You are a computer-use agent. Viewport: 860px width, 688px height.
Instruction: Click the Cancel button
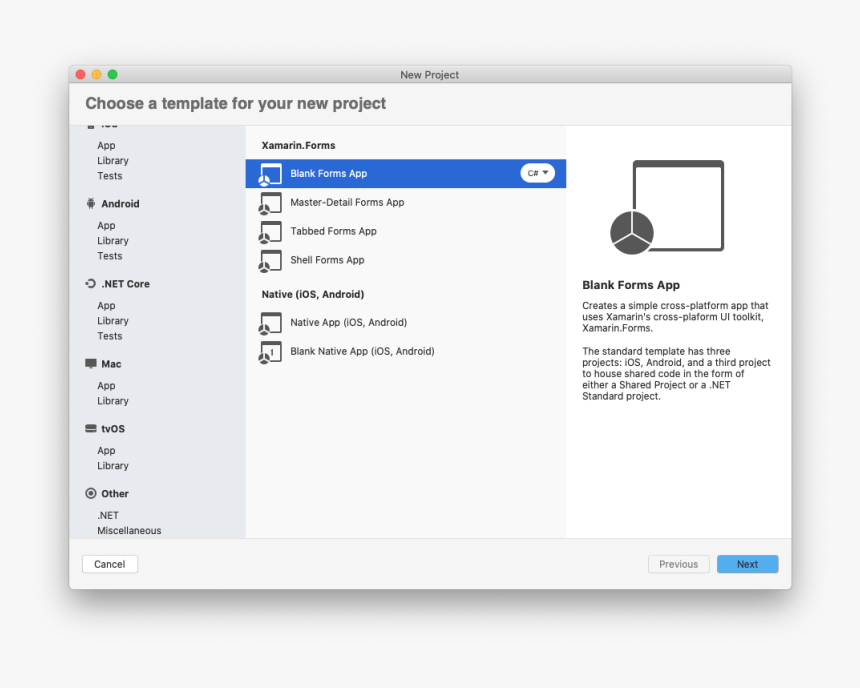(x=109, y=564)
